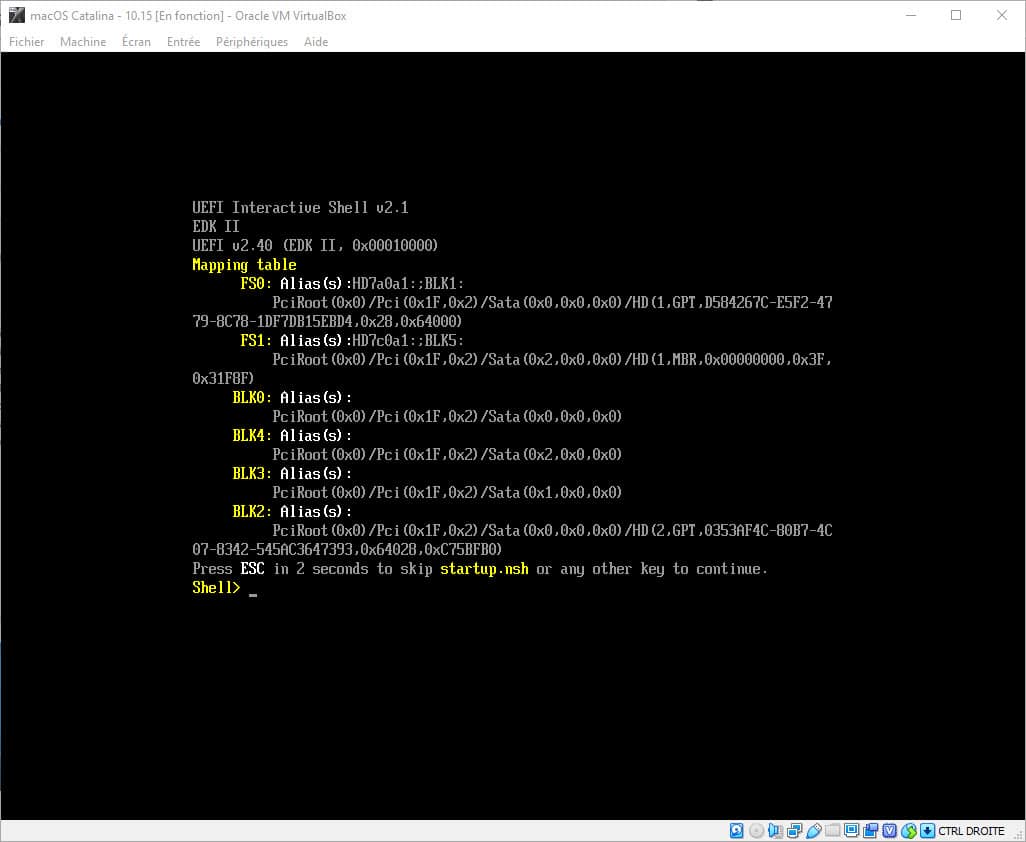The width and height of the screenshot is (1026, 842).
Task: Click the virtualization V status icon
Action: tap(889, 831)
